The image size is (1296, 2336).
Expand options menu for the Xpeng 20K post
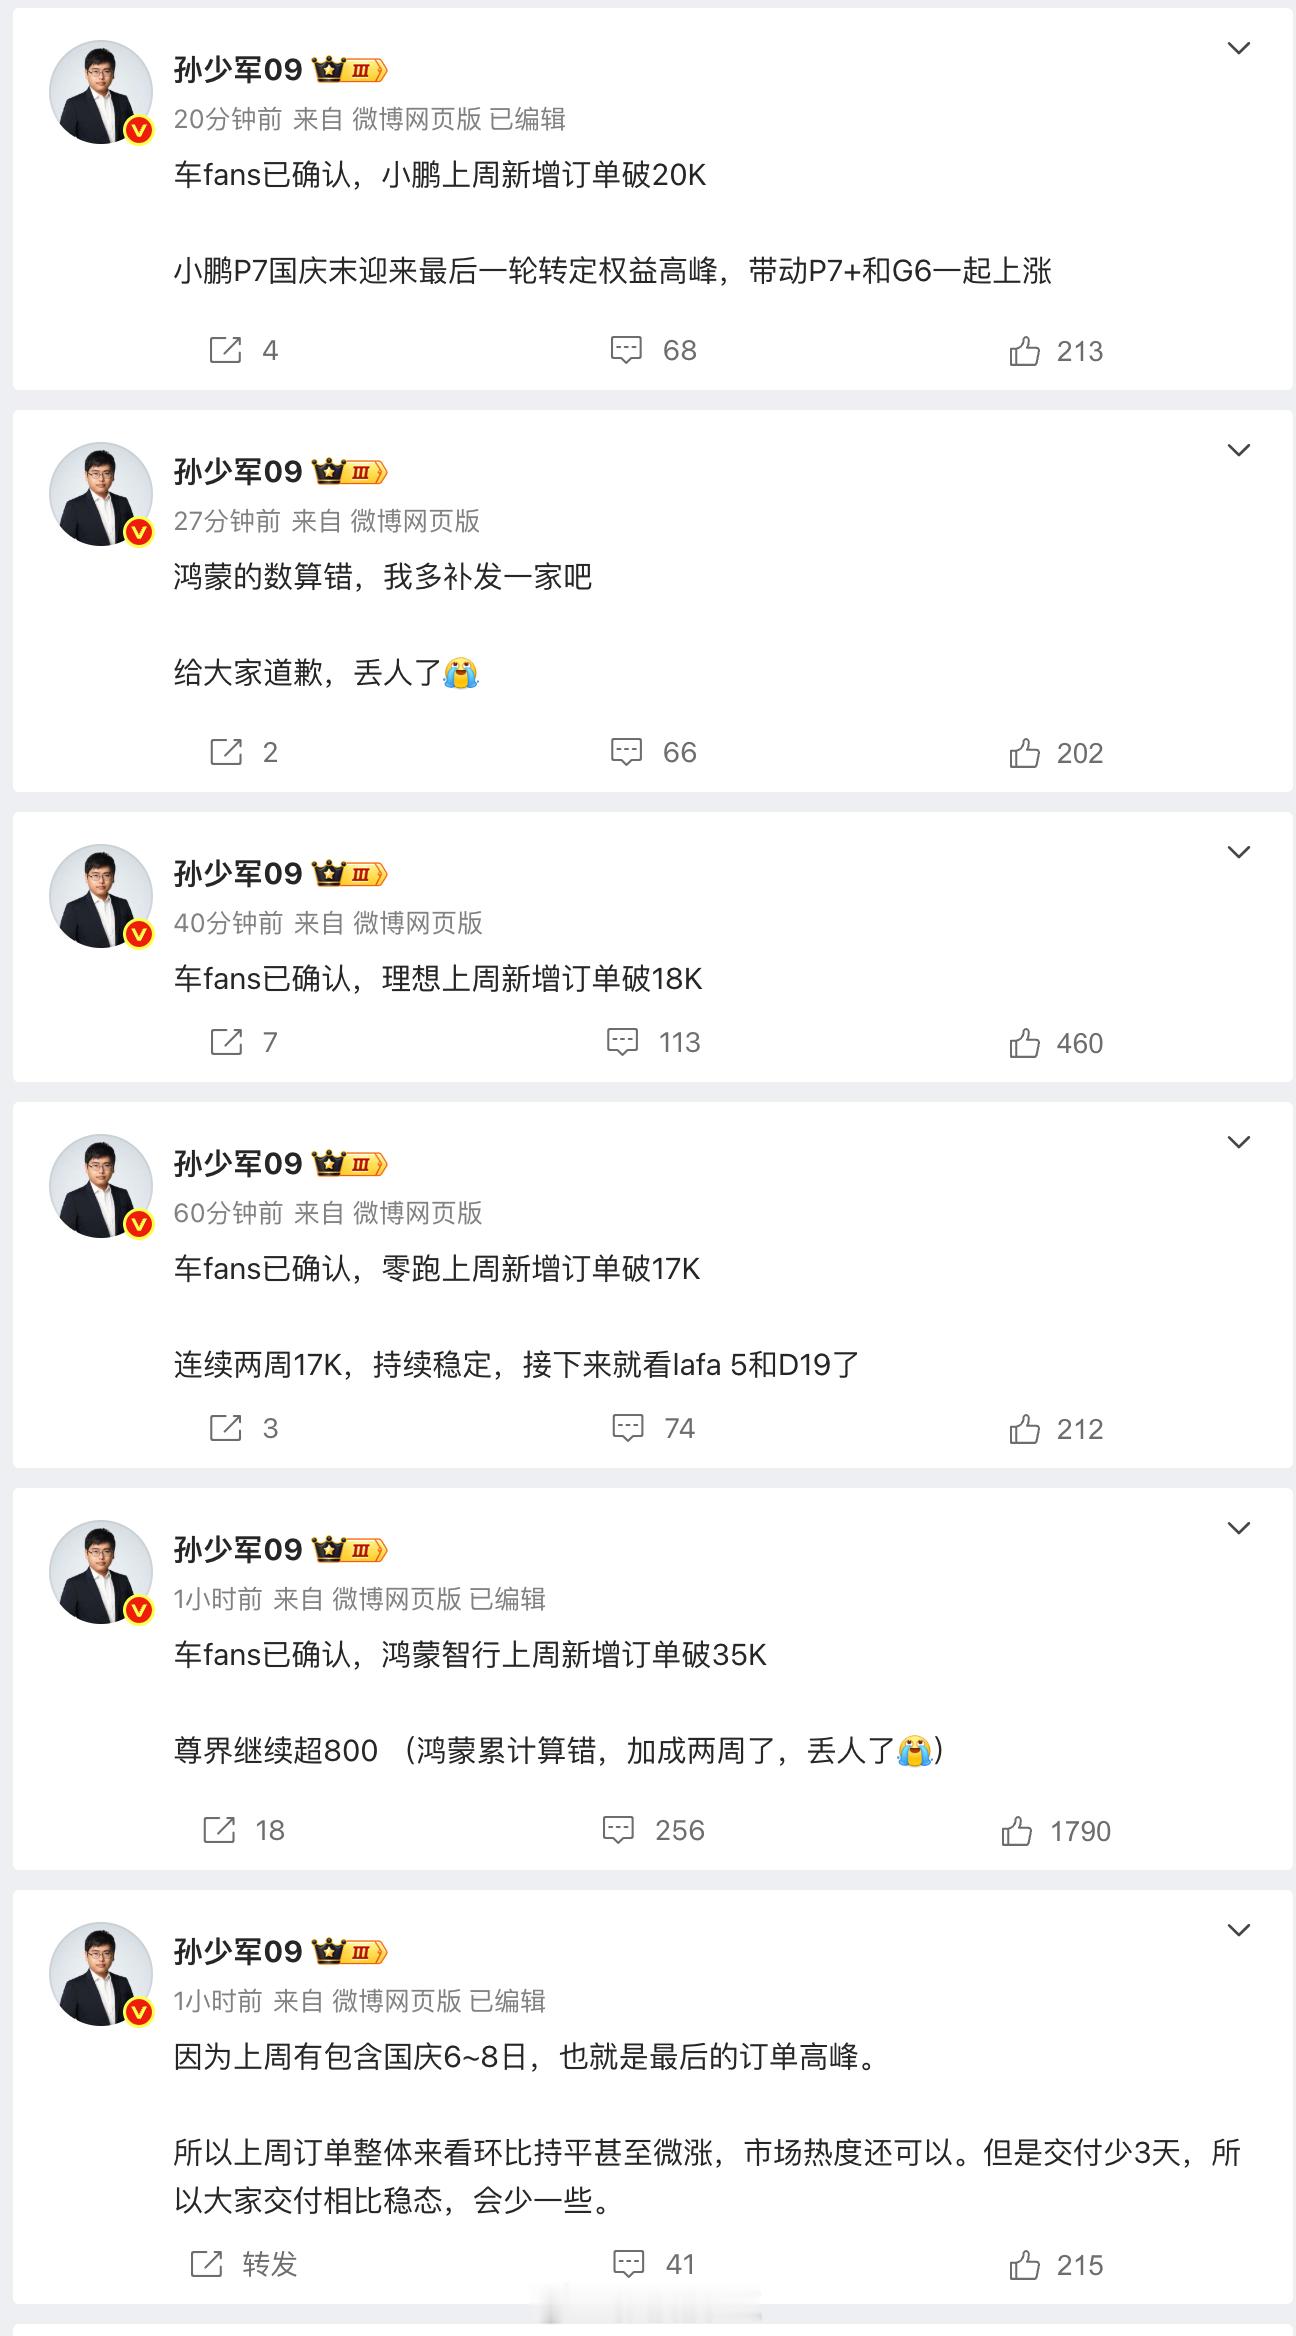[x=1238, y=49]
